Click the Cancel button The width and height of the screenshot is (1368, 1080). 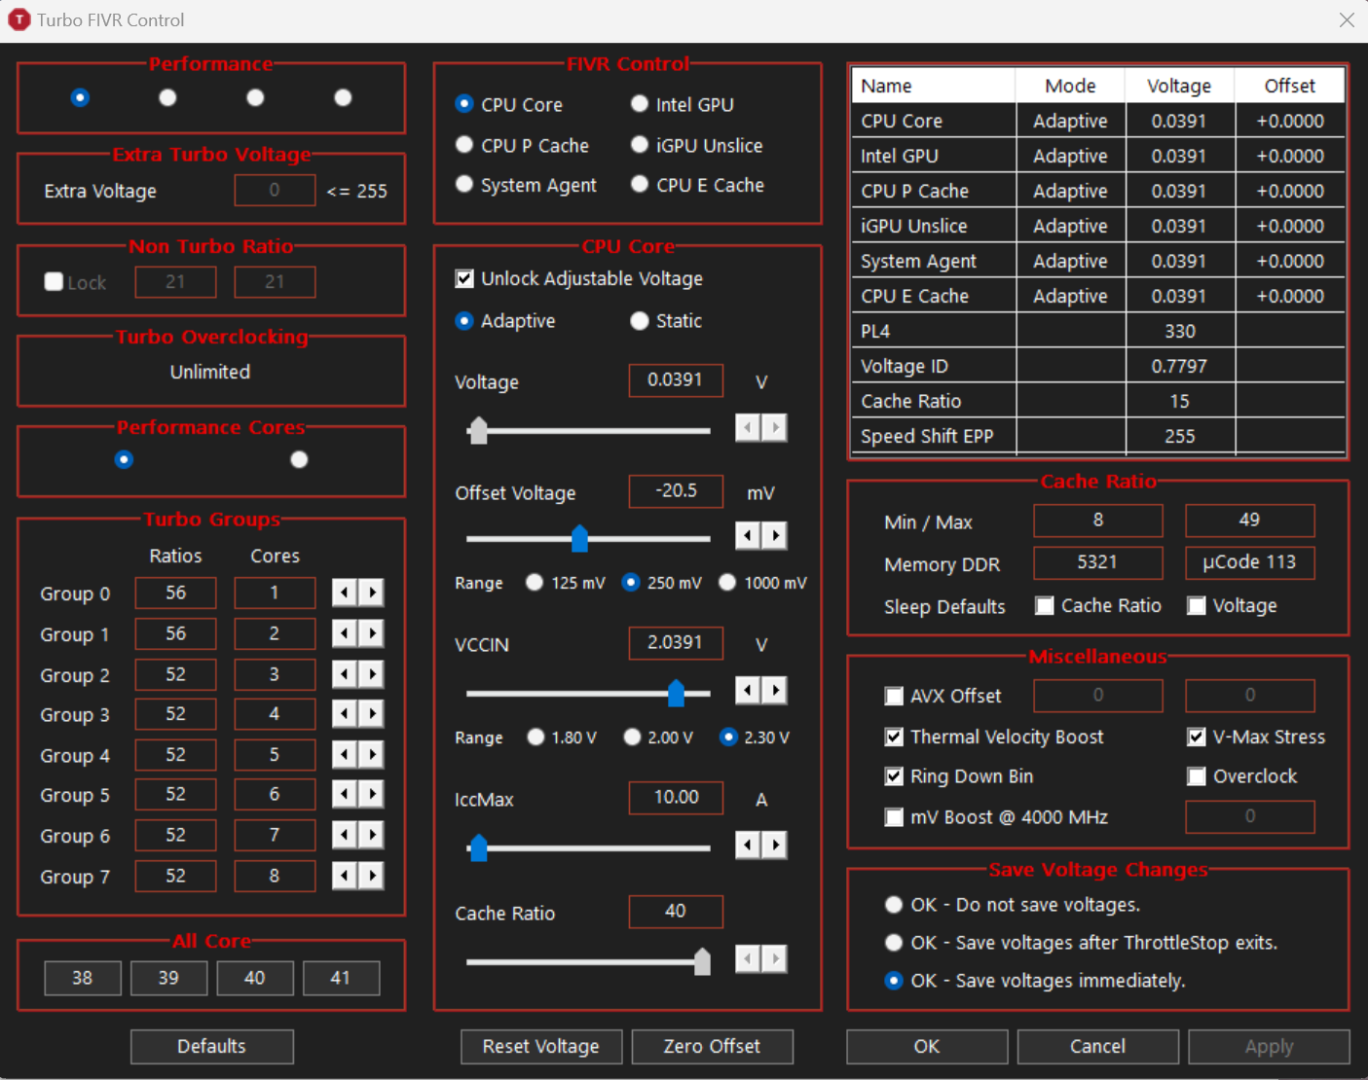coord(1098,1047)
